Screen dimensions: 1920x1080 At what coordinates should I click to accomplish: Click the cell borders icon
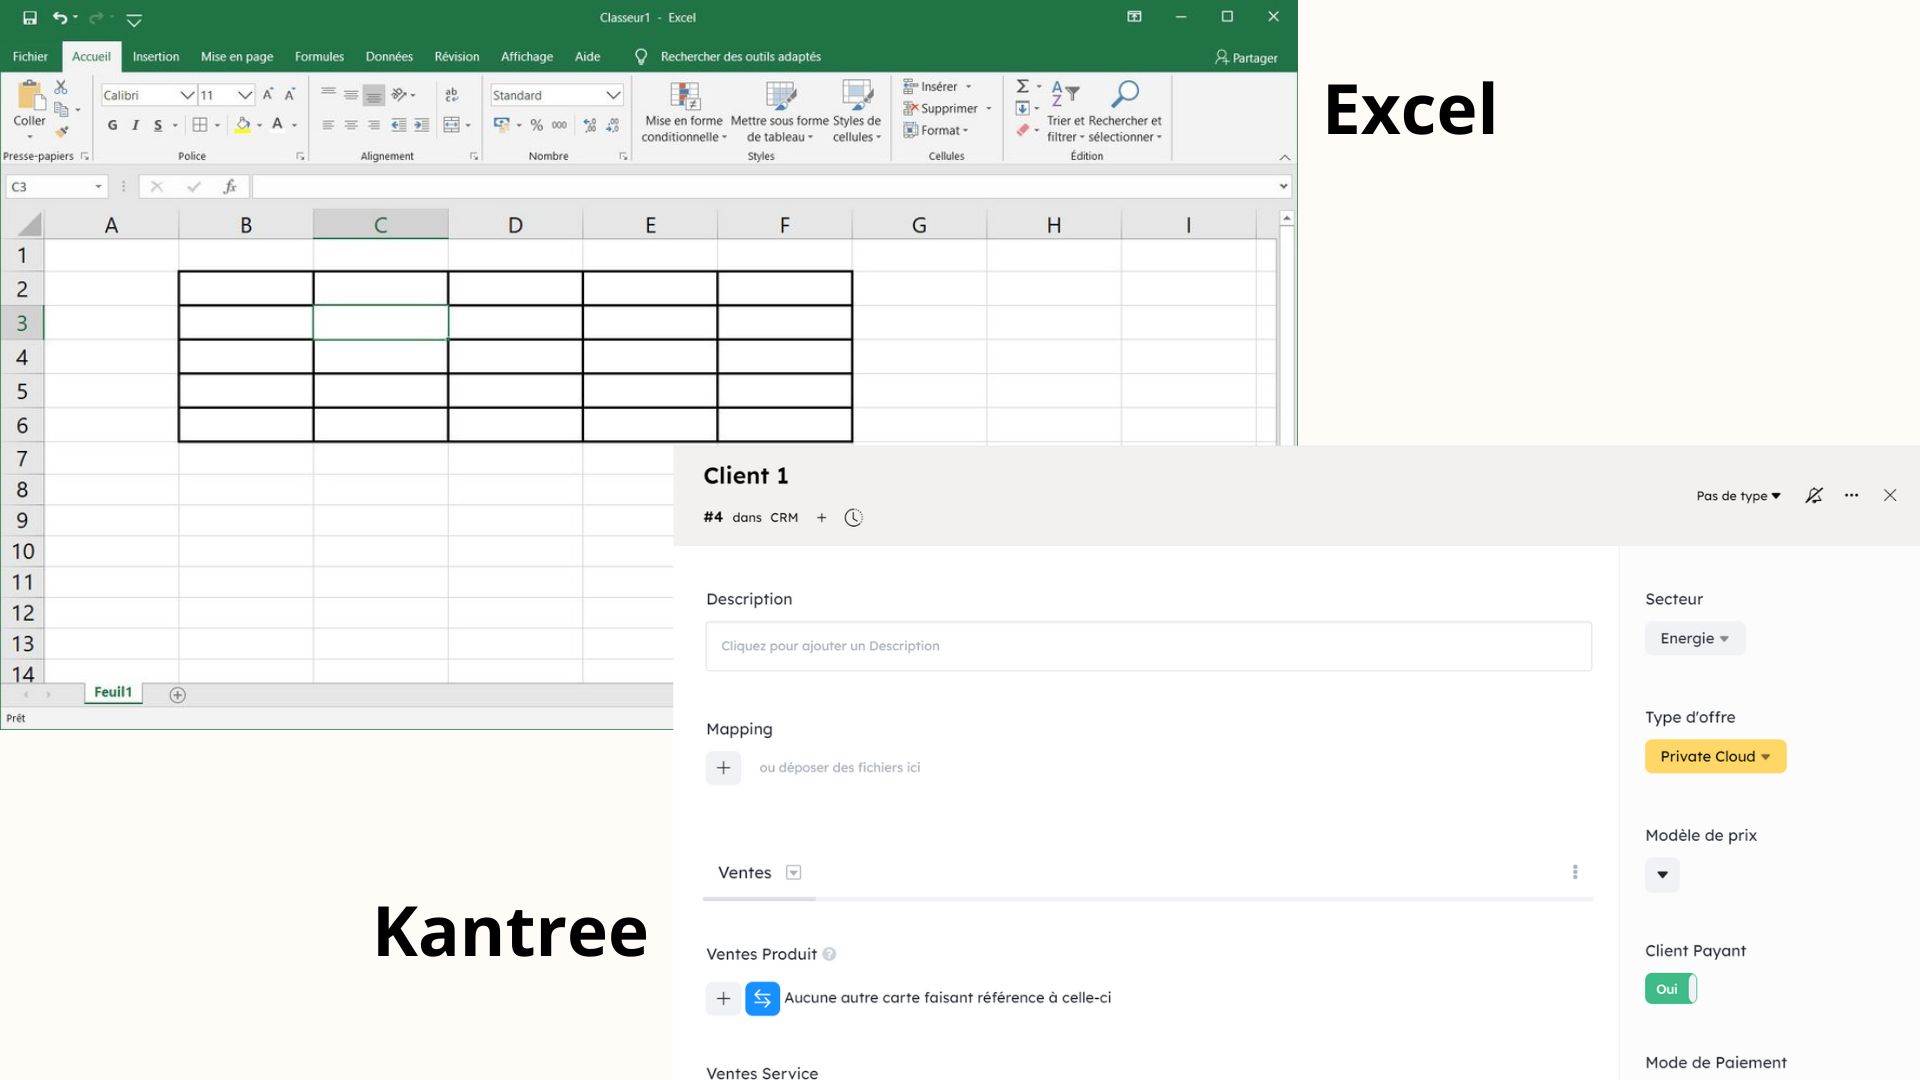[200, 125]
